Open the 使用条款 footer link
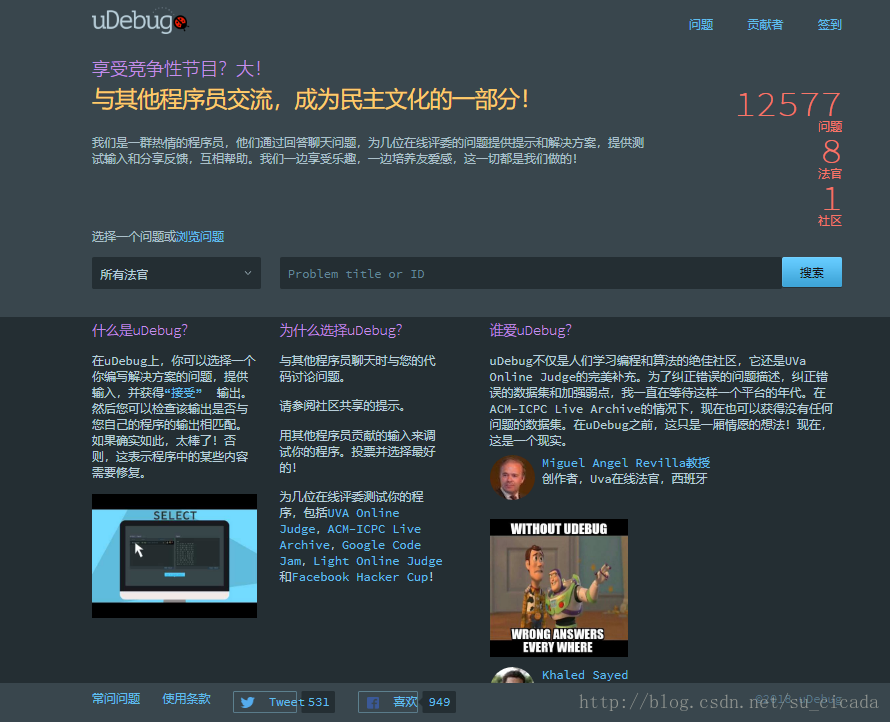The image size is (890, 722). [187, 699]
